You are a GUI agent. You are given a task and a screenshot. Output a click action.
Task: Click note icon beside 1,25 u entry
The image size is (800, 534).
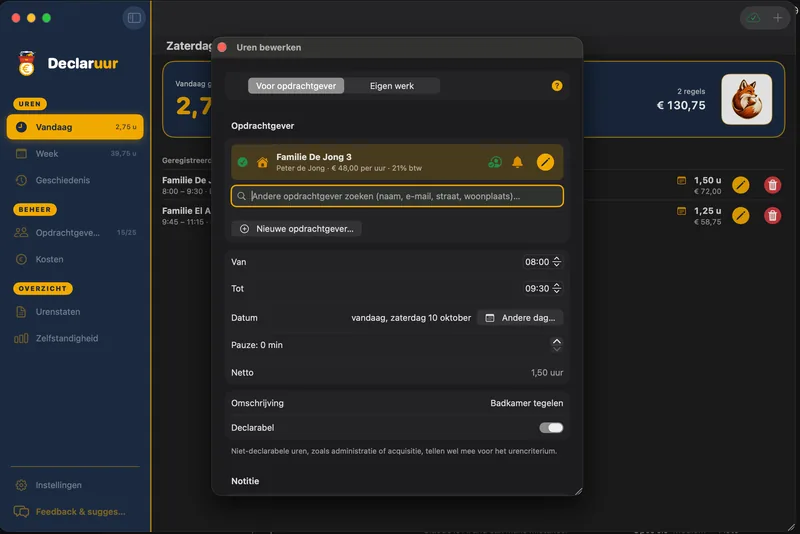coord(681,211)
